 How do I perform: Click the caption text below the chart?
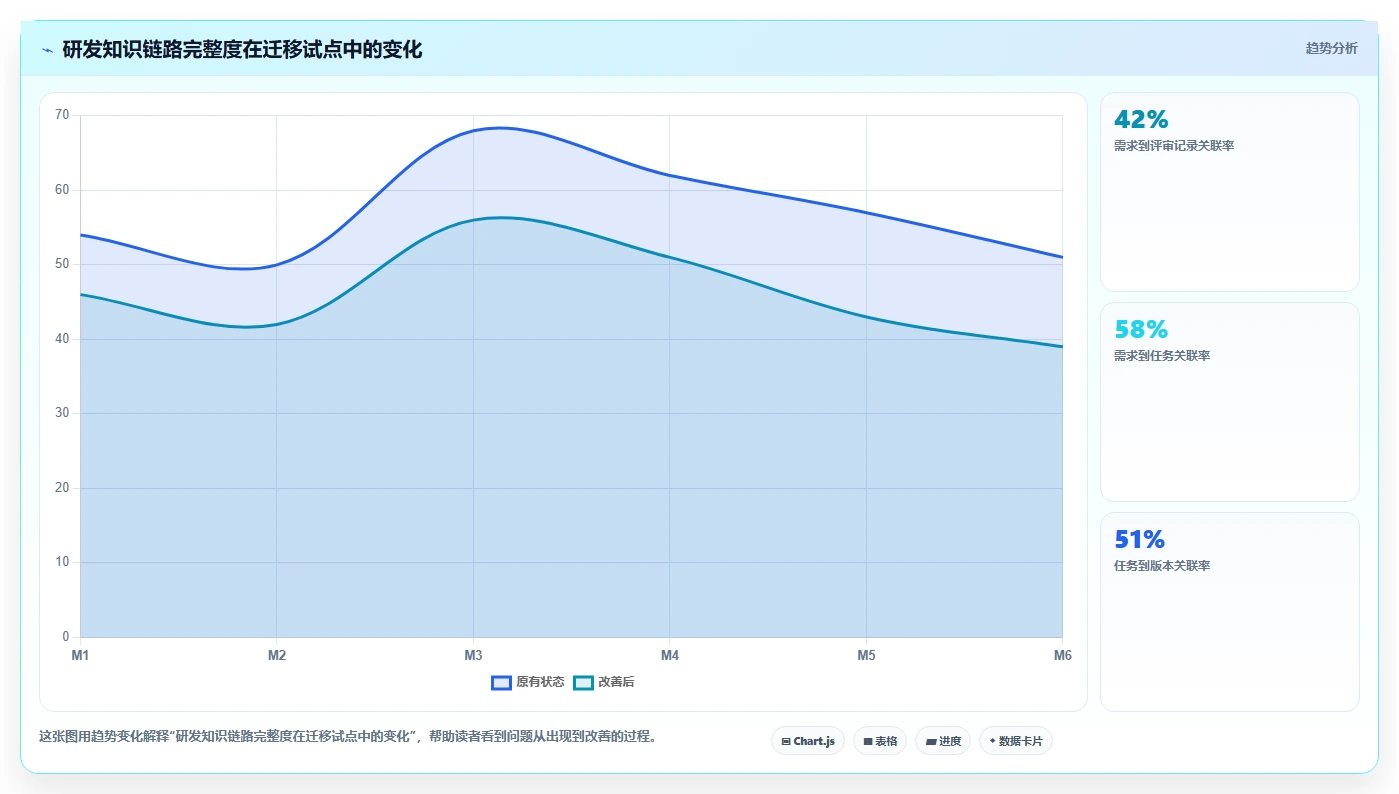[348, 736]
